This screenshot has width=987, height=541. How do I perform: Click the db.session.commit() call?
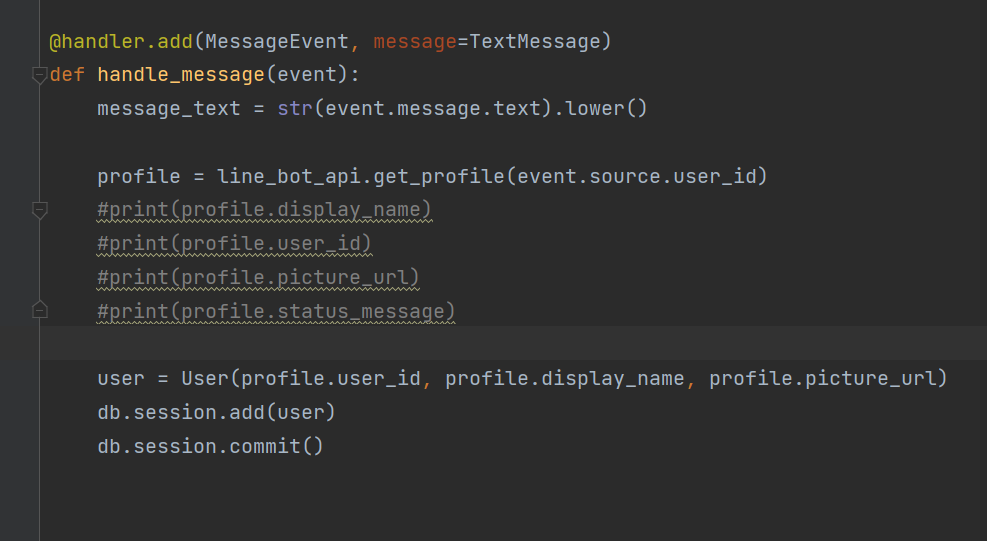coord(210,447)
